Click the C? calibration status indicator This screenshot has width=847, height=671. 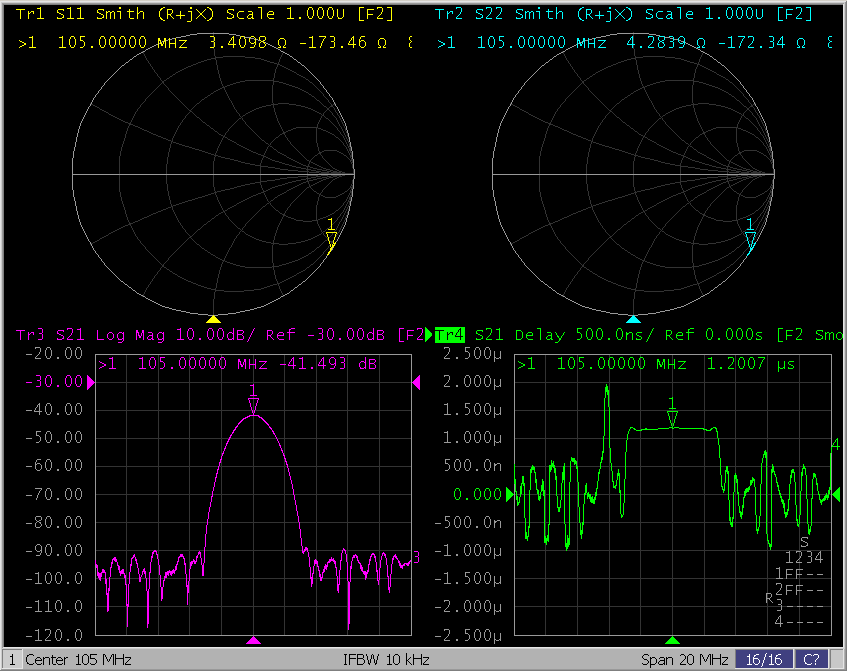coord(809,661)
